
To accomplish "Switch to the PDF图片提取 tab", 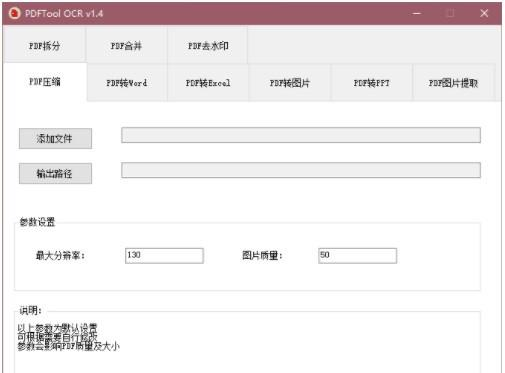I will click(453, 83).
